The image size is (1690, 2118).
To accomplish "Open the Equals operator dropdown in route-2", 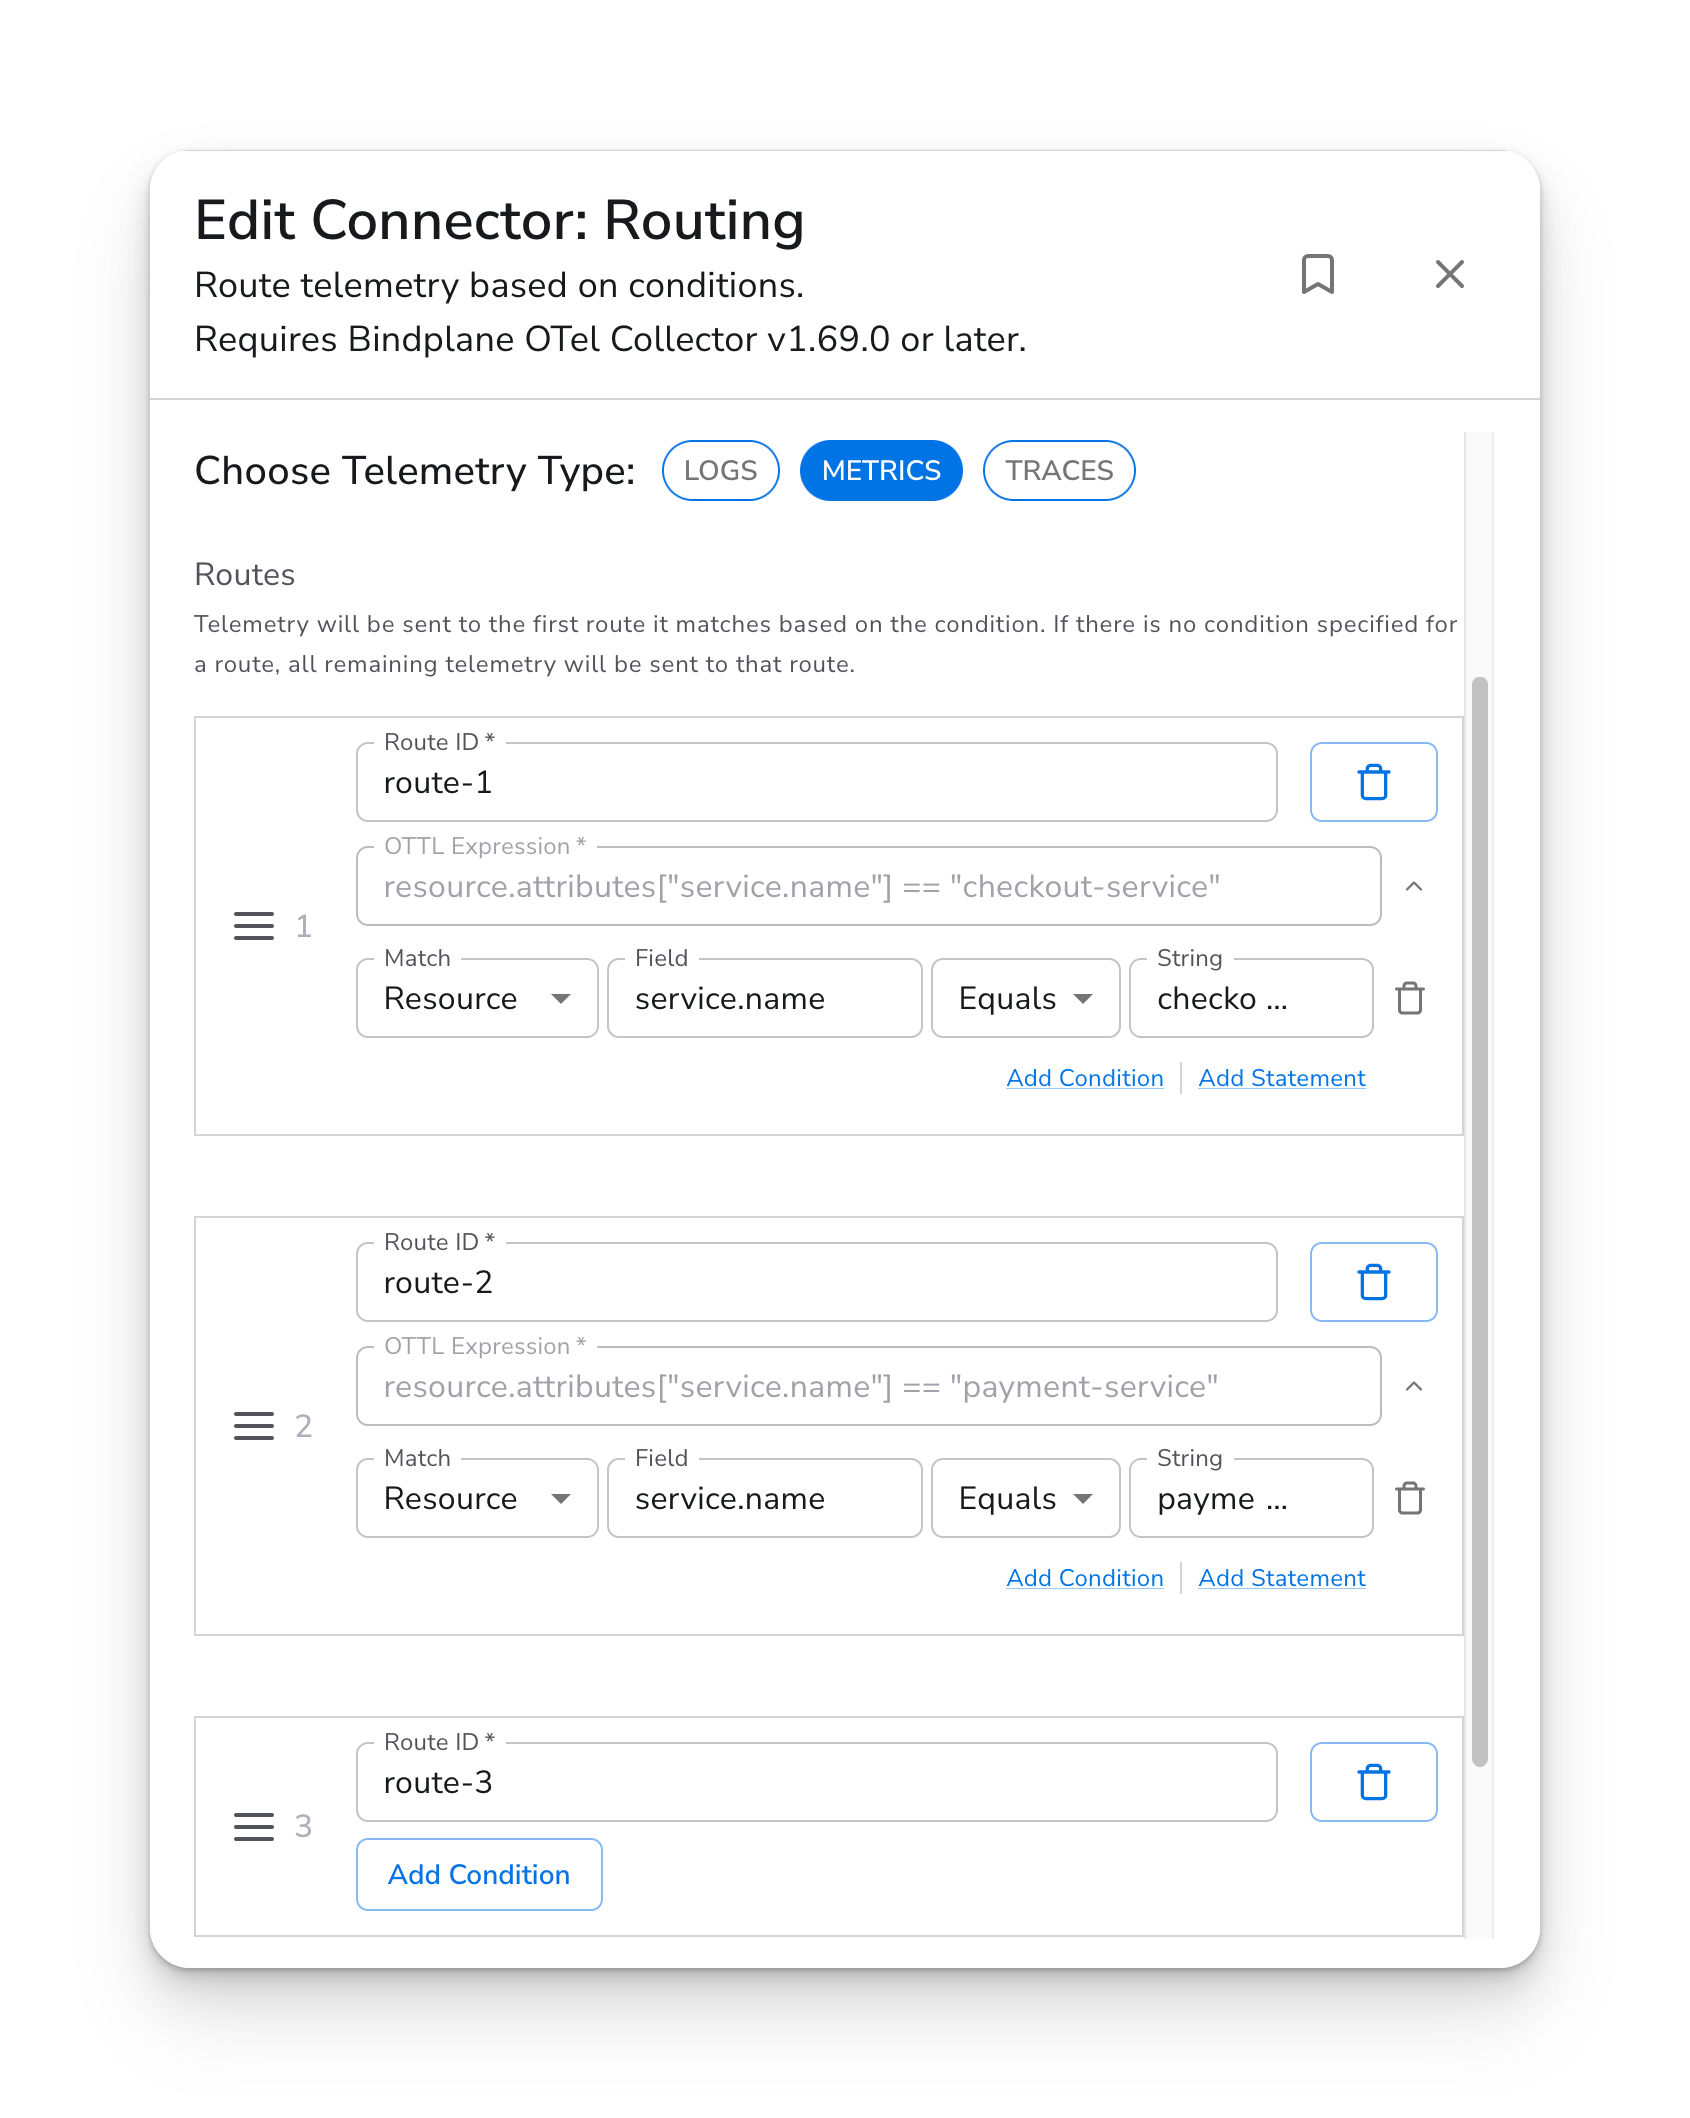I will [x=1025, y=1498].
